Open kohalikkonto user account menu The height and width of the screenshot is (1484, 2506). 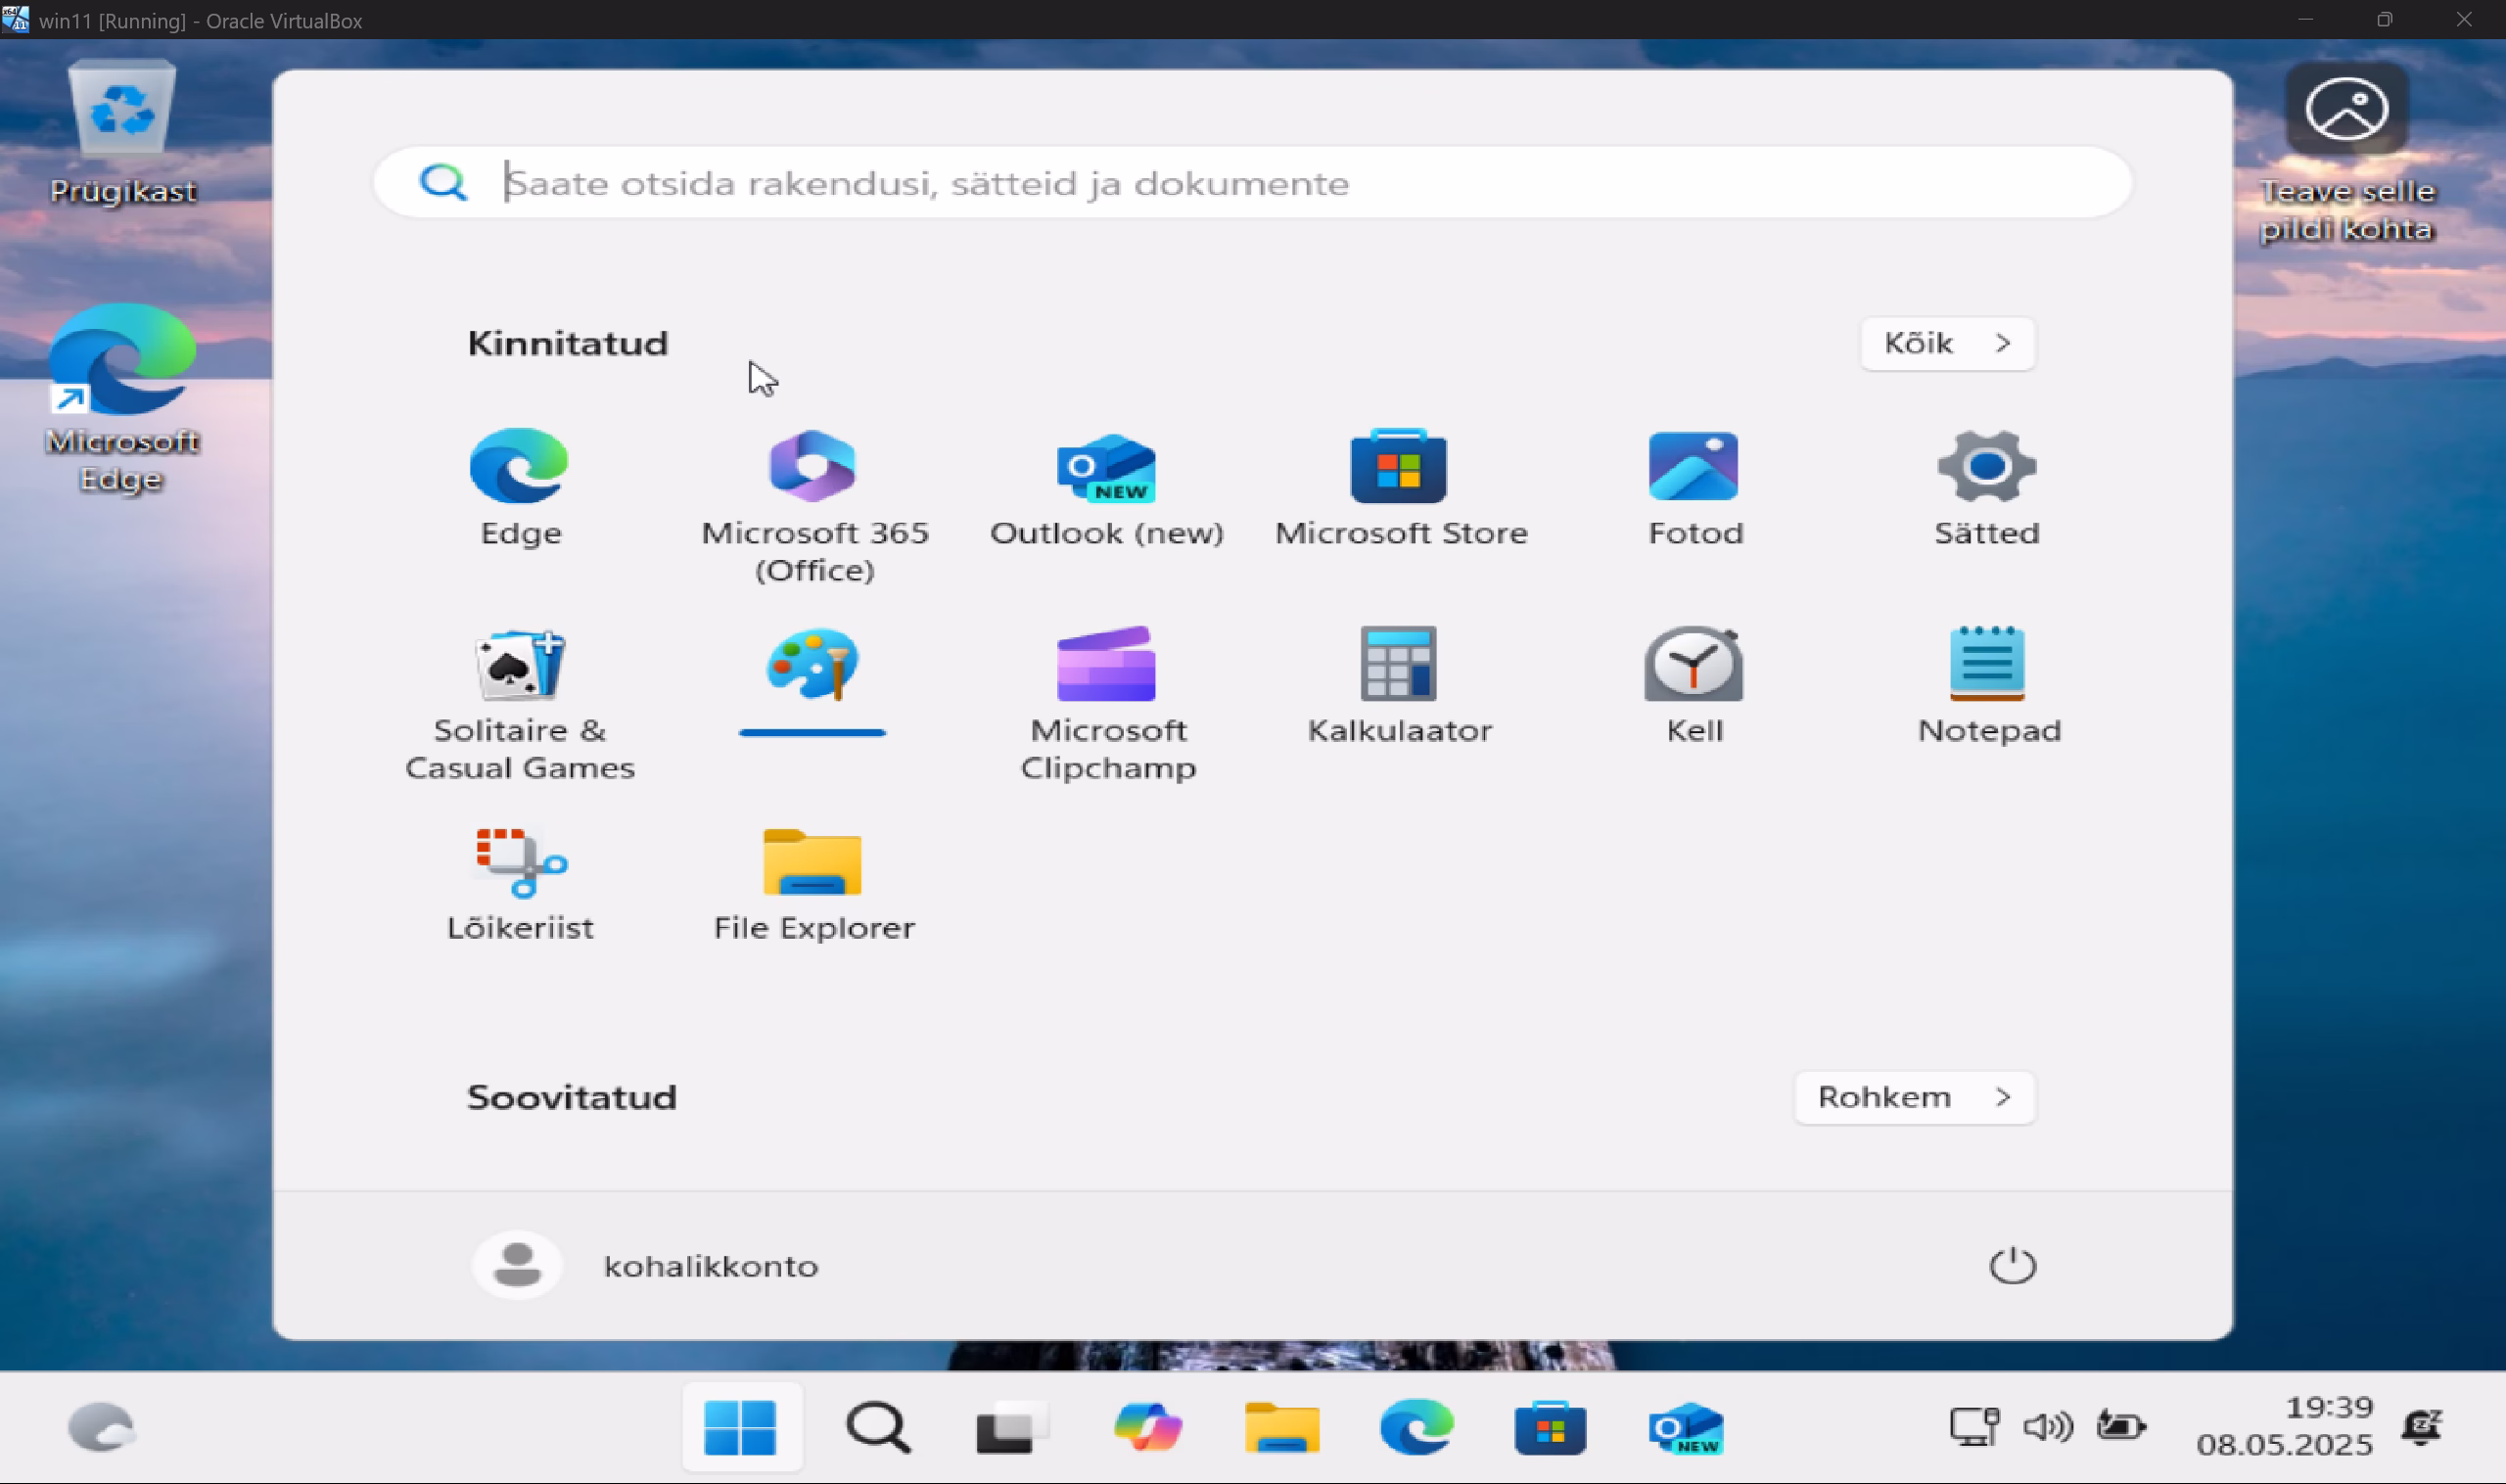[646, 1266]
